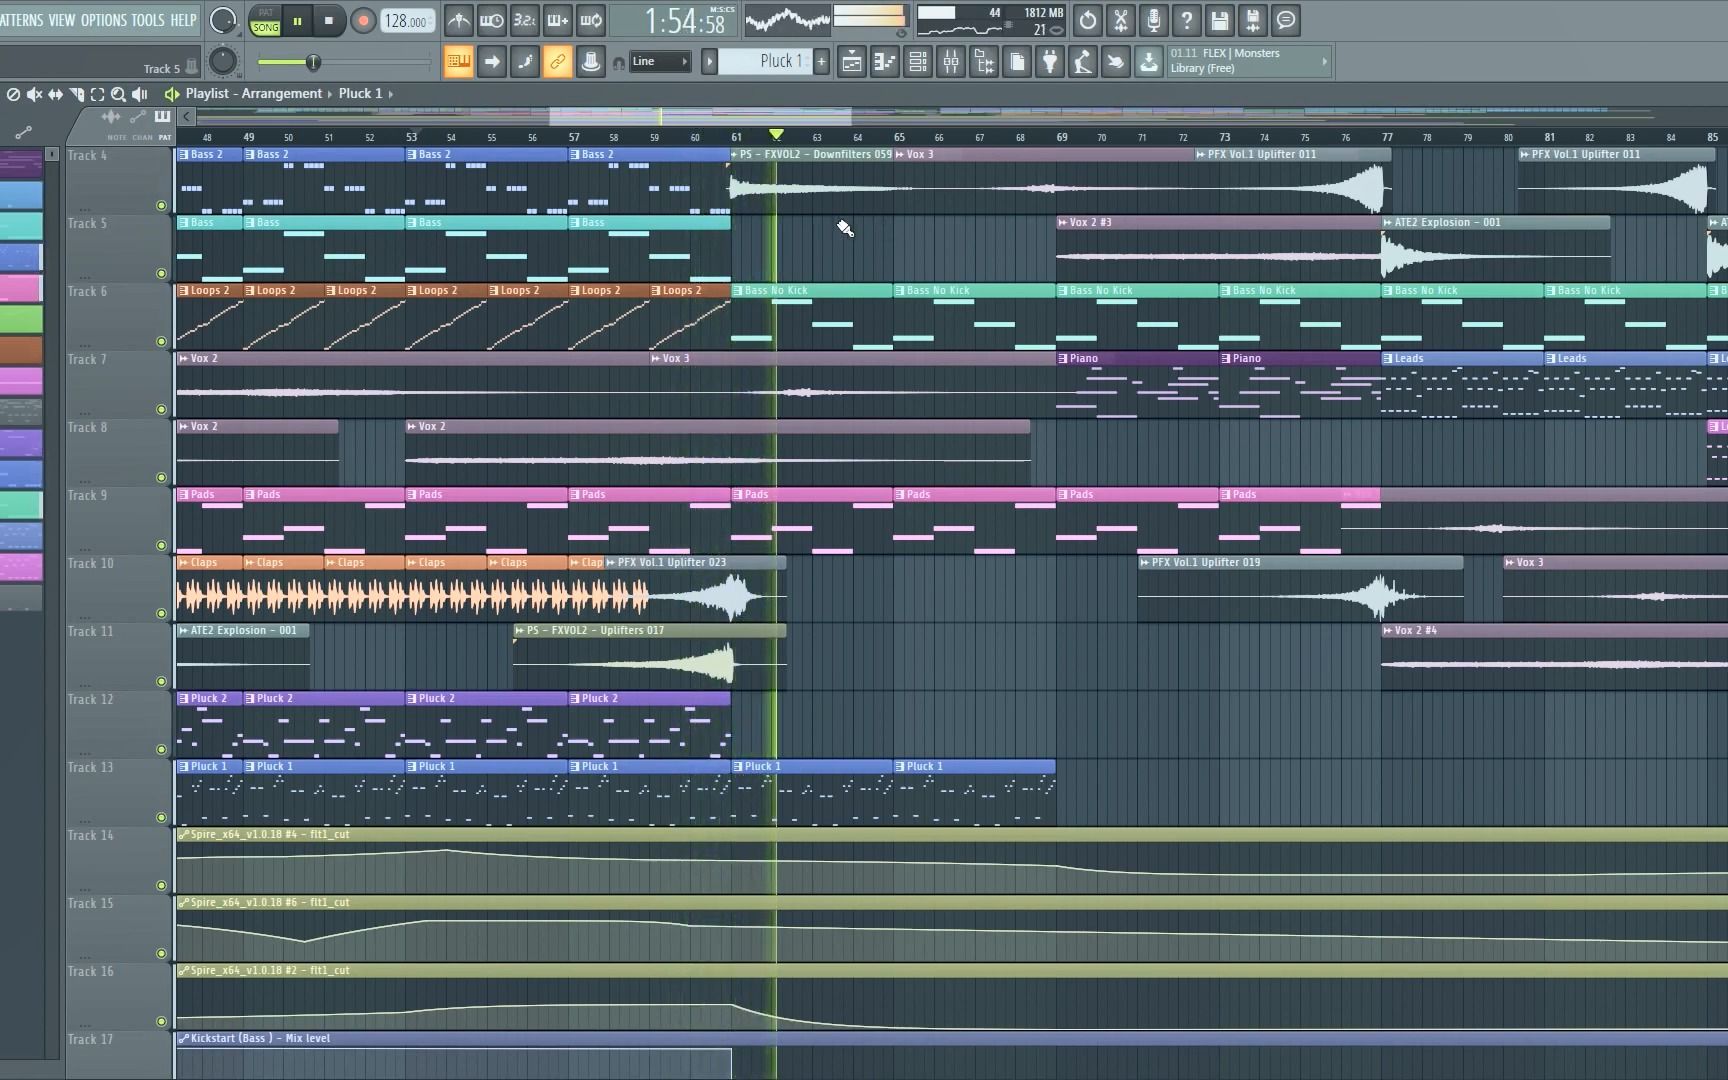Toggle the arrow auto-scroll icon
Screen dimensions: 1728x1080
492,62
